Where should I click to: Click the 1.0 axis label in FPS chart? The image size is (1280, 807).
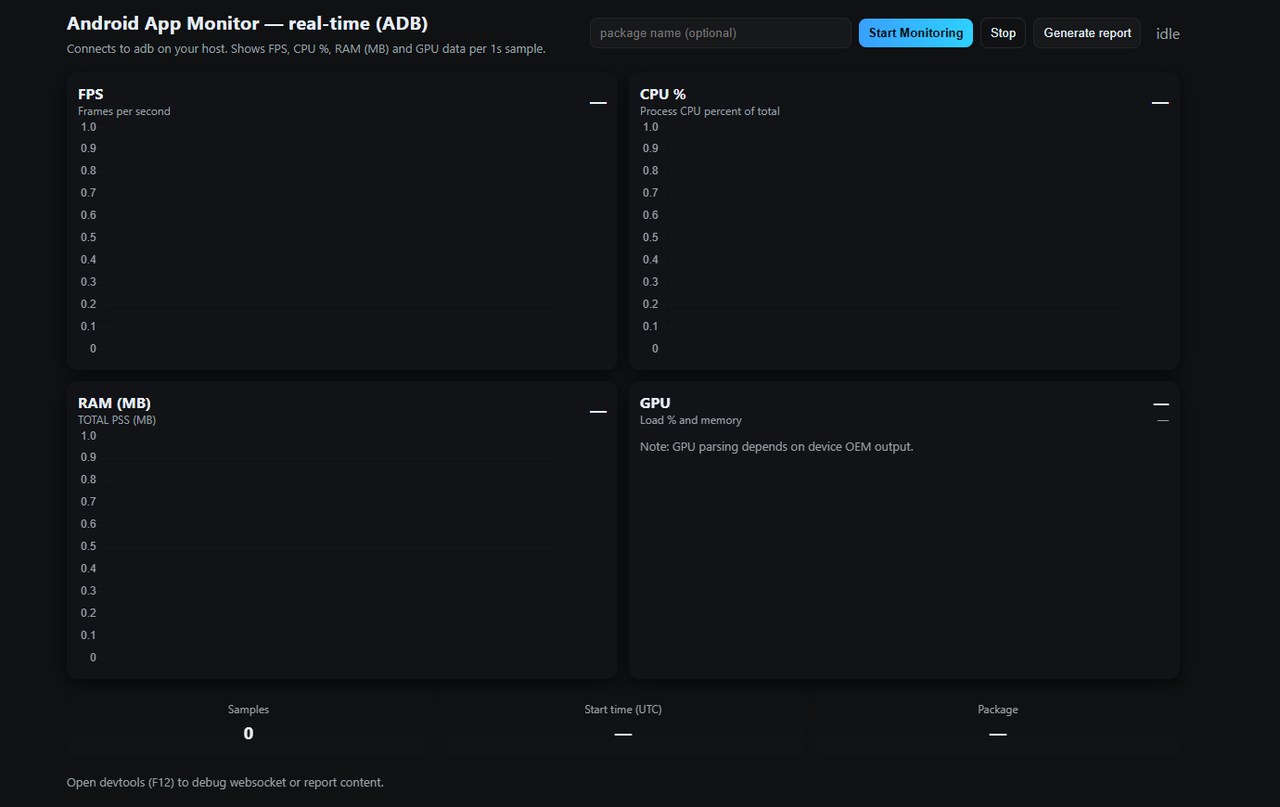(x=89, y=127)
